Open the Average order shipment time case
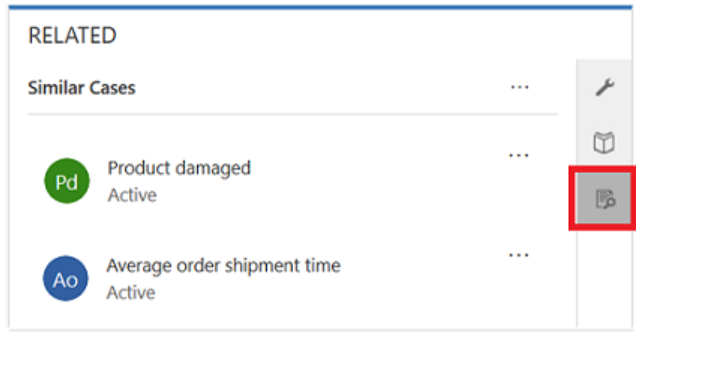This screenshot has width=706, height=373. (223, 266)
